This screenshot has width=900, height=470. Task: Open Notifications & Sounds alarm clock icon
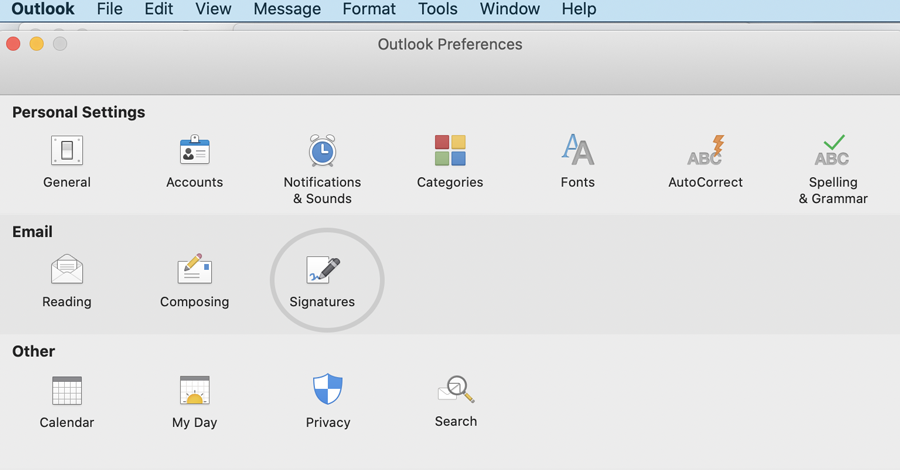(x=322, y=150)
